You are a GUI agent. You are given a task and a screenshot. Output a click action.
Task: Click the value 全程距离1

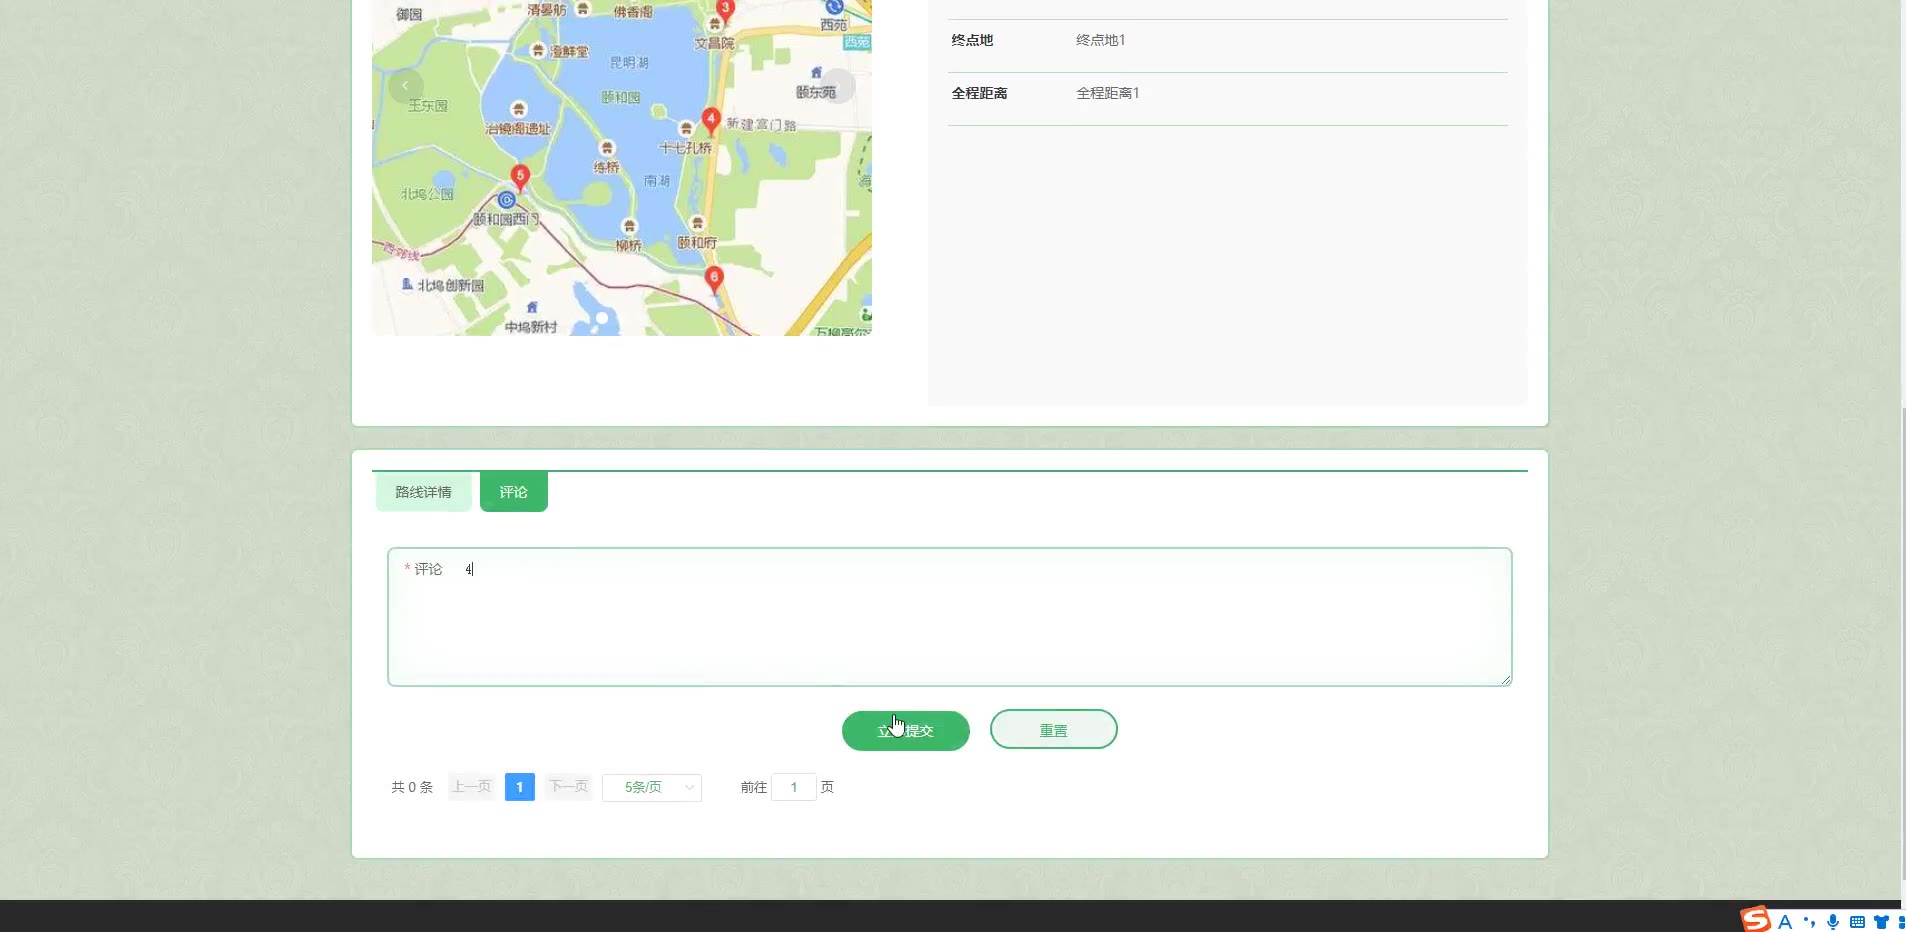point(1108,93)
